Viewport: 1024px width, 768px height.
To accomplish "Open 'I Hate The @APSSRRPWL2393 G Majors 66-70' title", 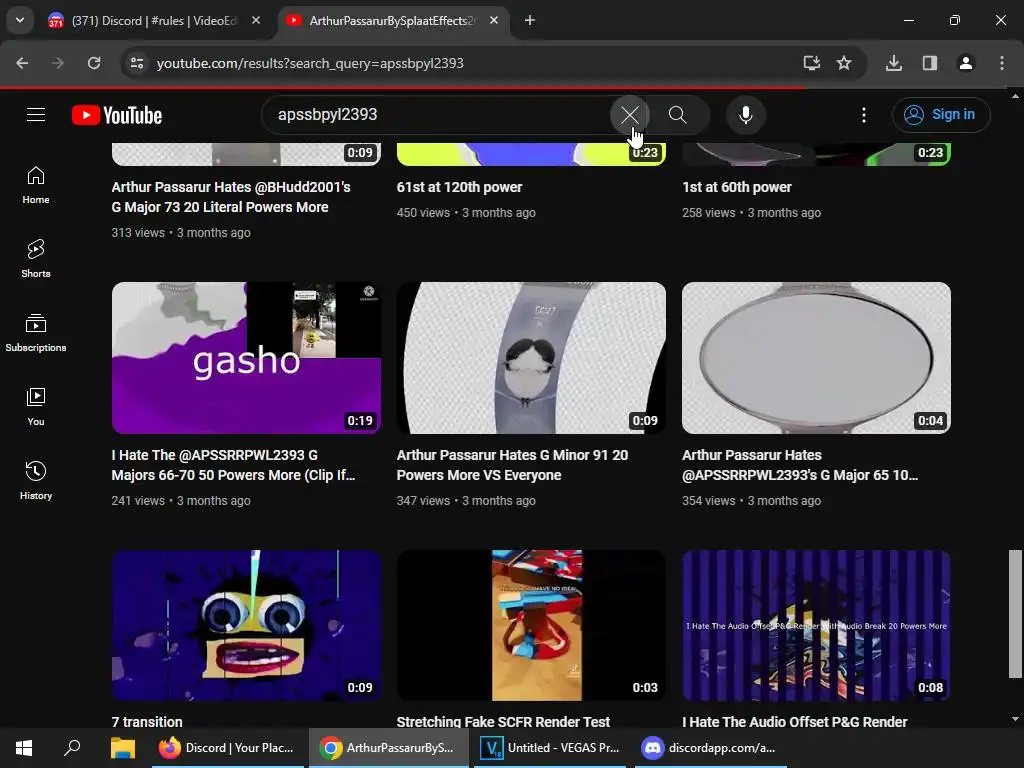I will [x=233, y=465].
